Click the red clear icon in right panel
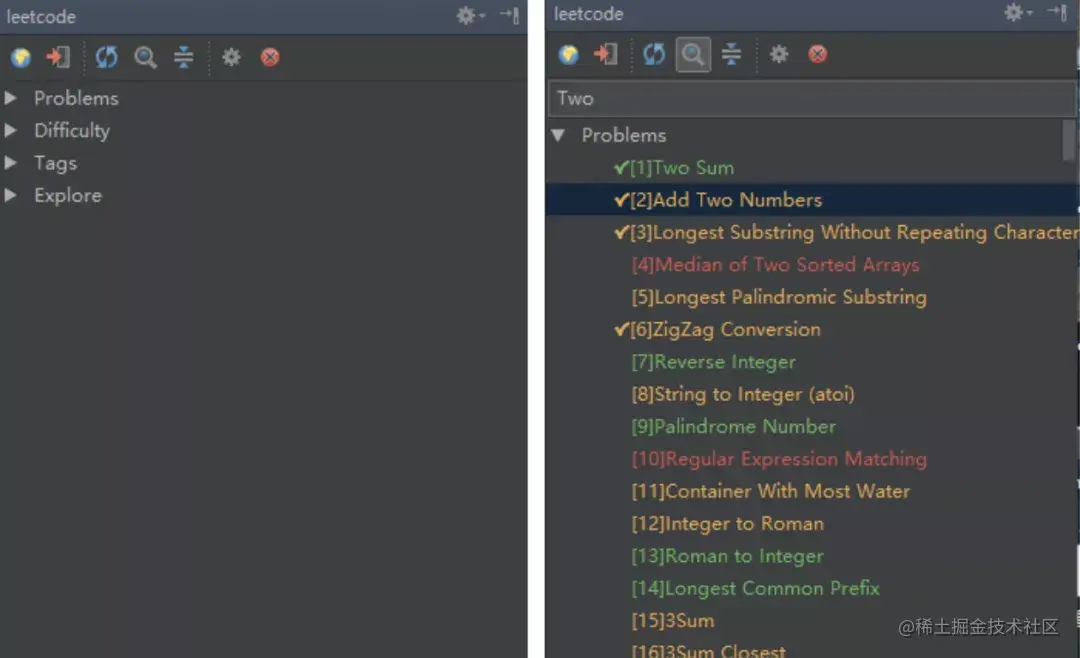The height and width of the screenshot is (658, 1080). pyautogui.click(x=818, y=54)
